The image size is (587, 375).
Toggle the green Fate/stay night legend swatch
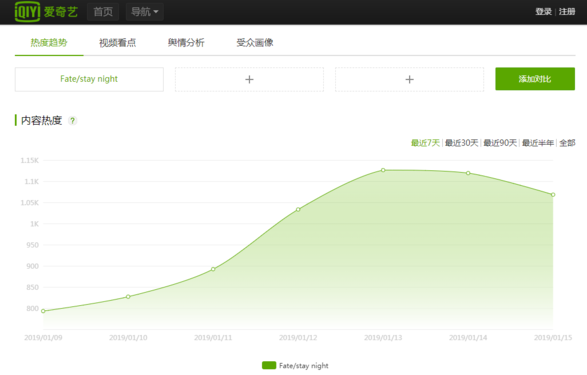pyautogui.click(x=269, y=365)
